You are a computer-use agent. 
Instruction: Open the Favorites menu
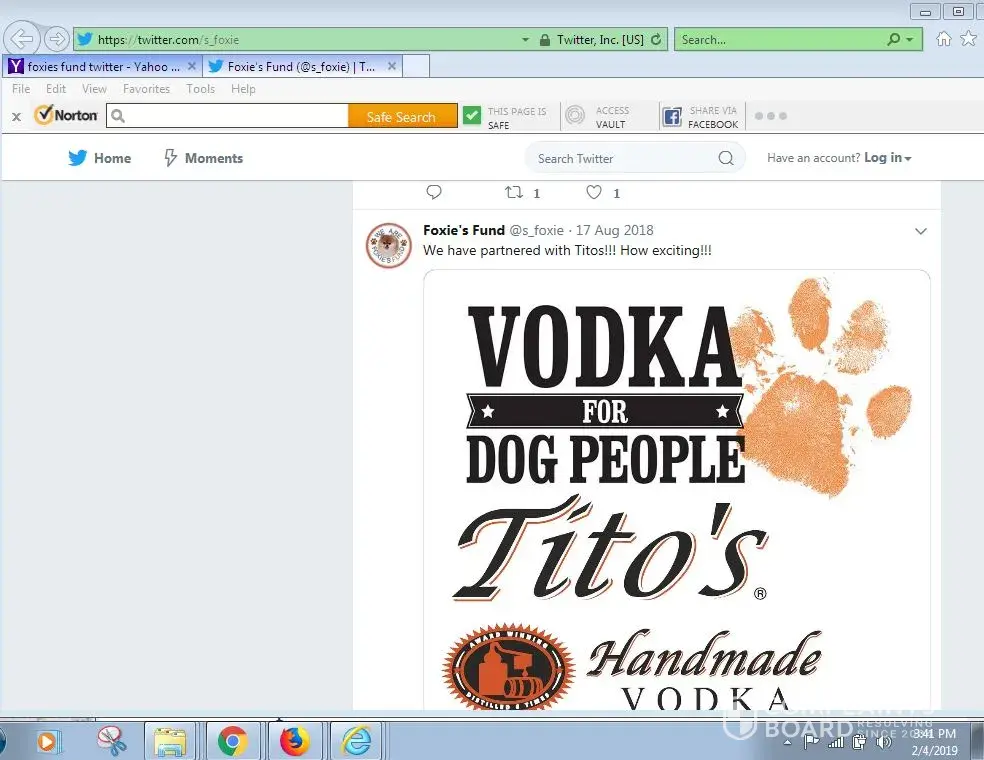click(146, 89)
